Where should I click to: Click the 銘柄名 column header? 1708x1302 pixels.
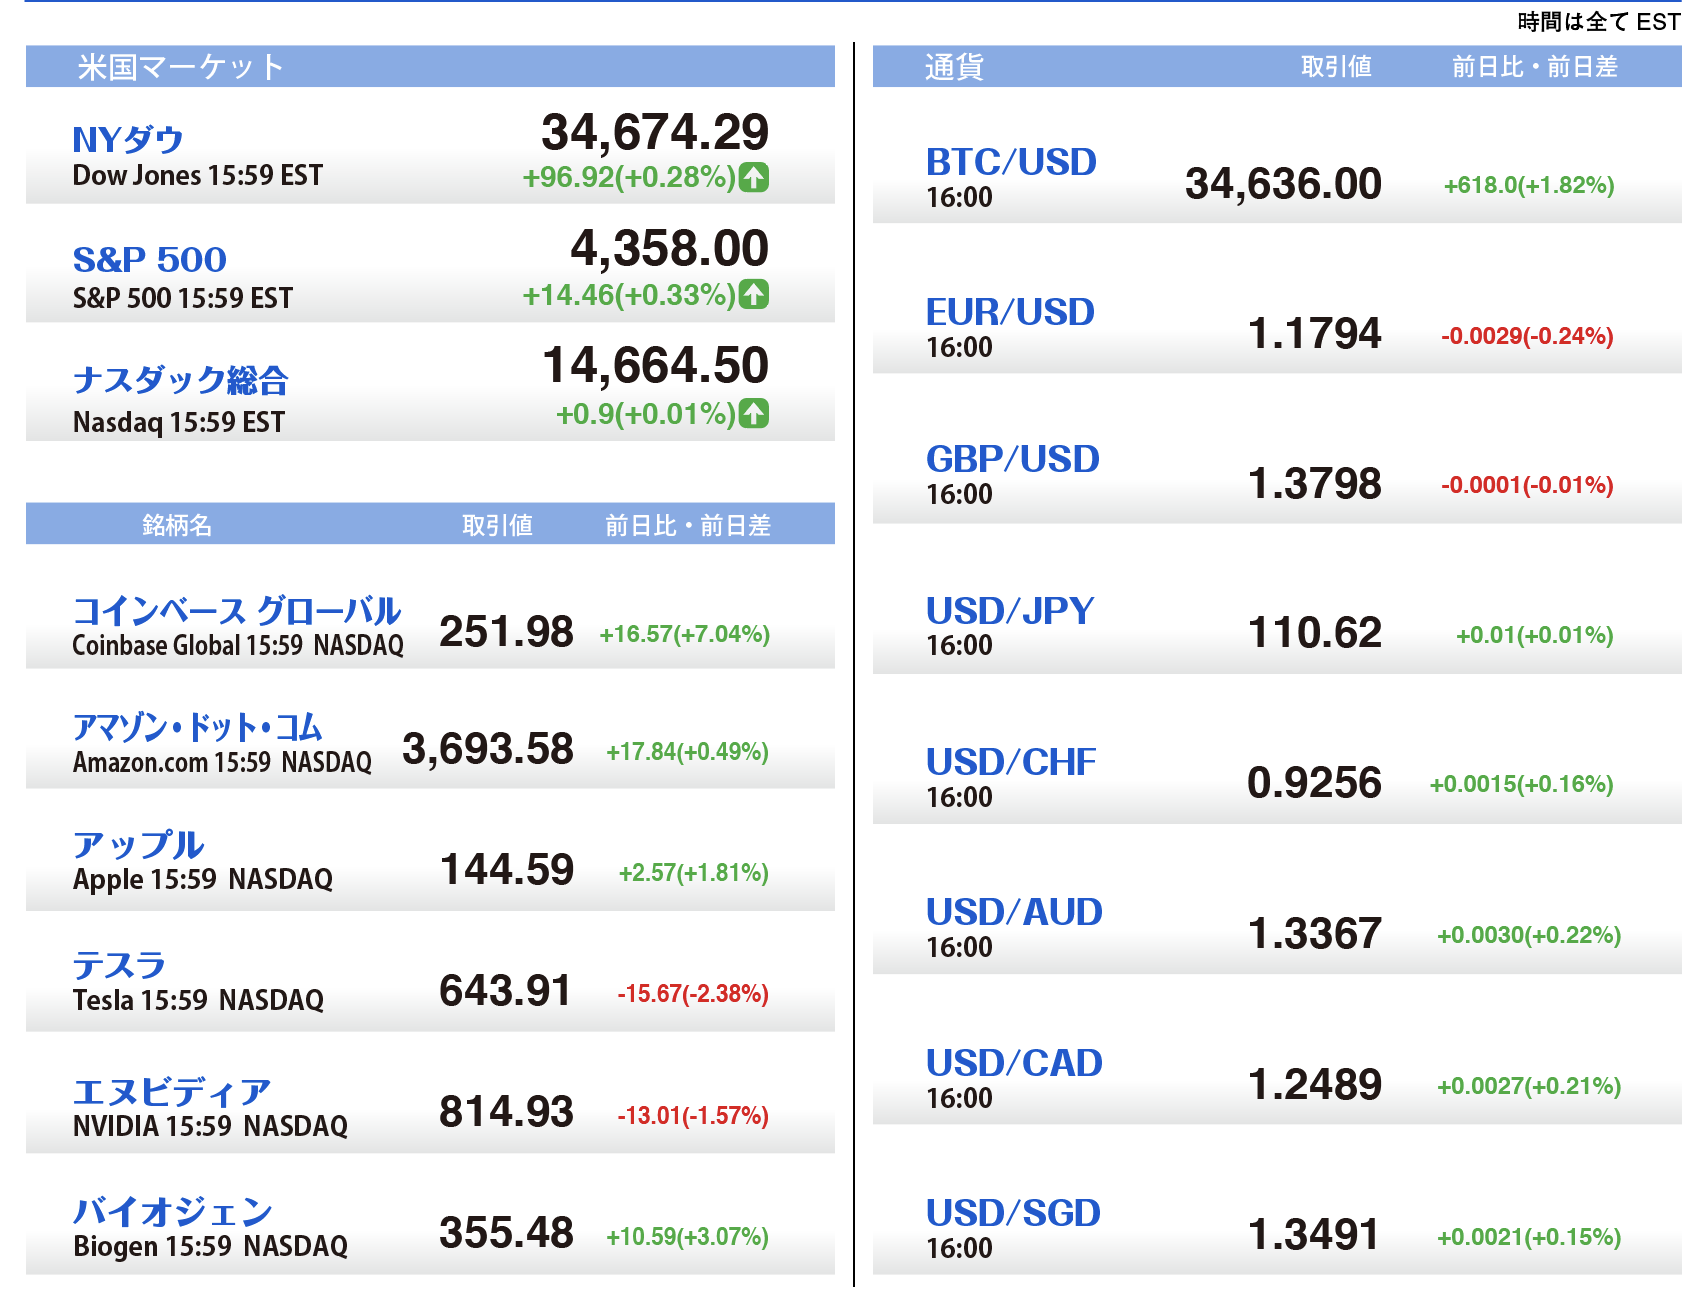point(177,525)
